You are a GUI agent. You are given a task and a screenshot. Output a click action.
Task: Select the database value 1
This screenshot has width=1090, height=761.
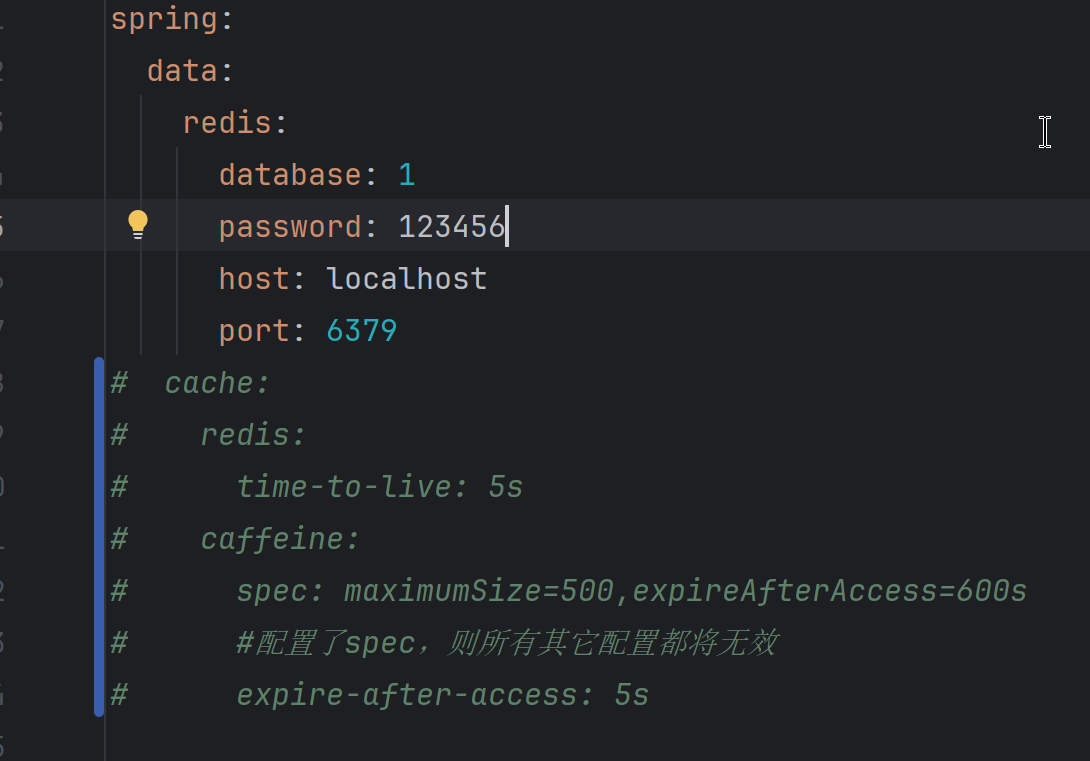tap(406, 175)
